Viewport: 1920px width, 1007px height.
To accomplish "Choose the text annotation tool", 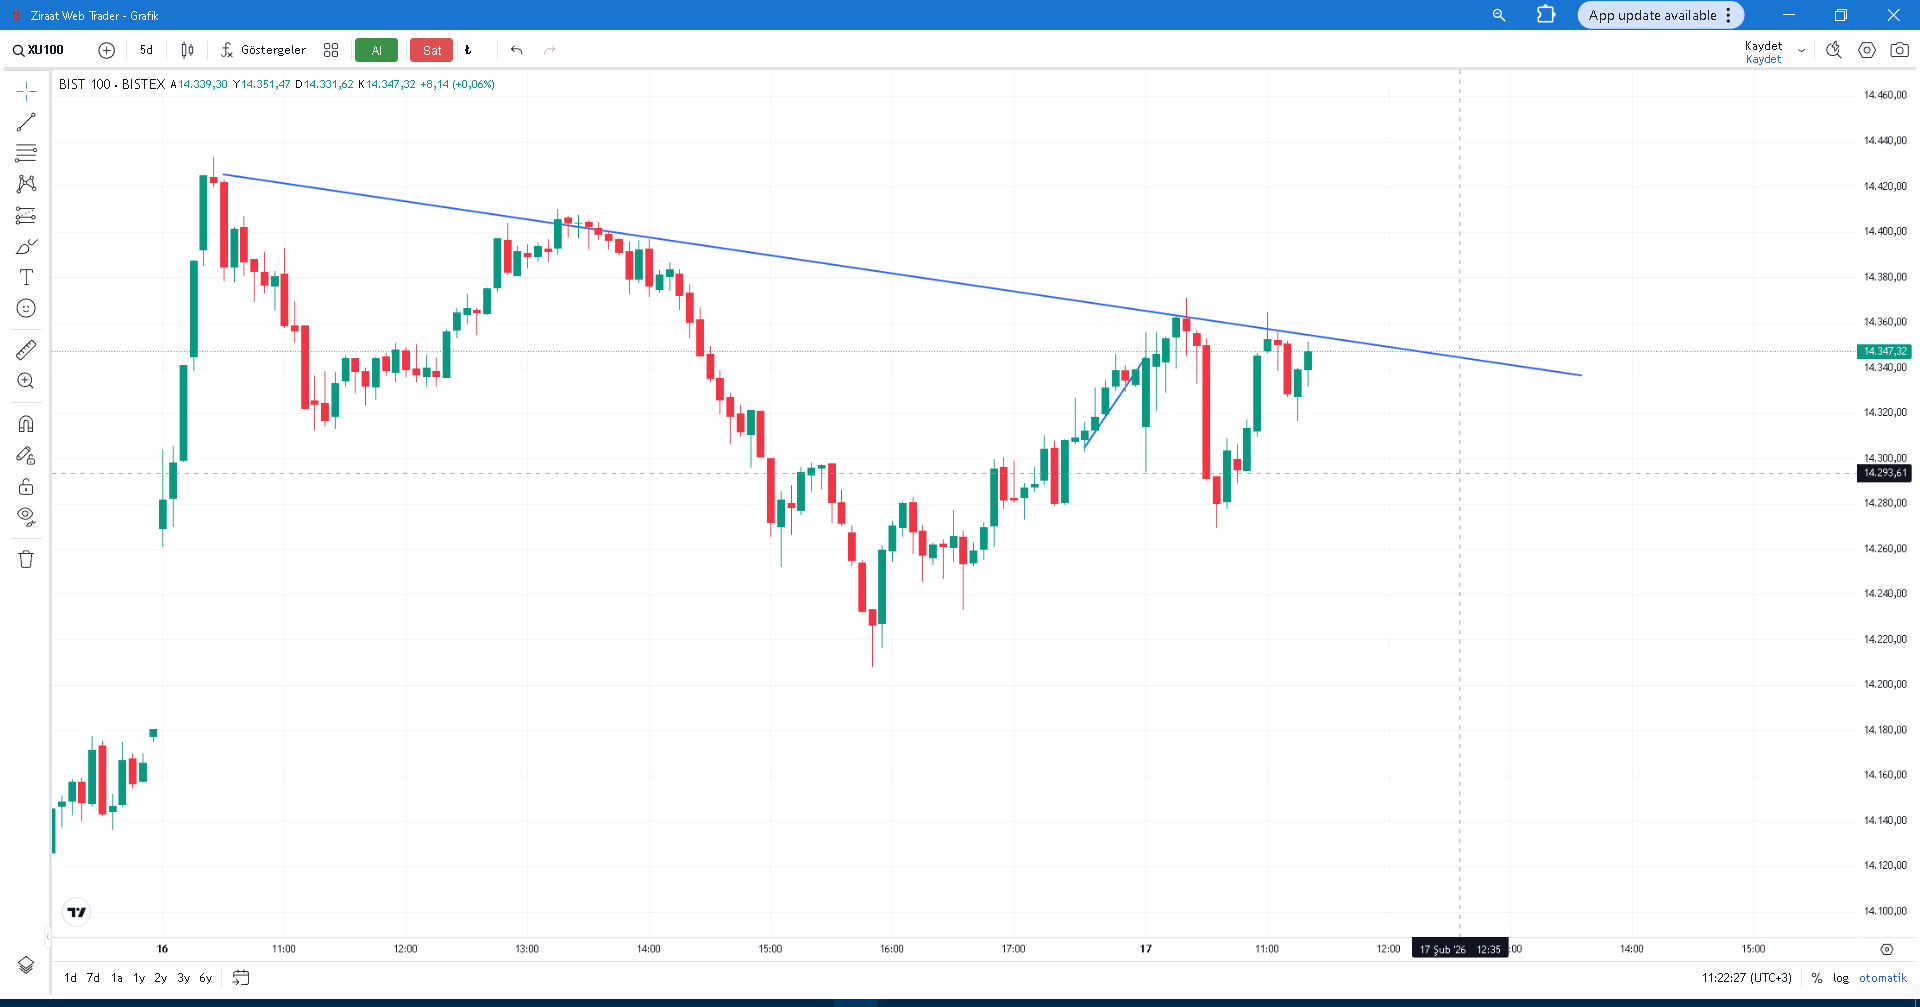I will coord(26,277).
